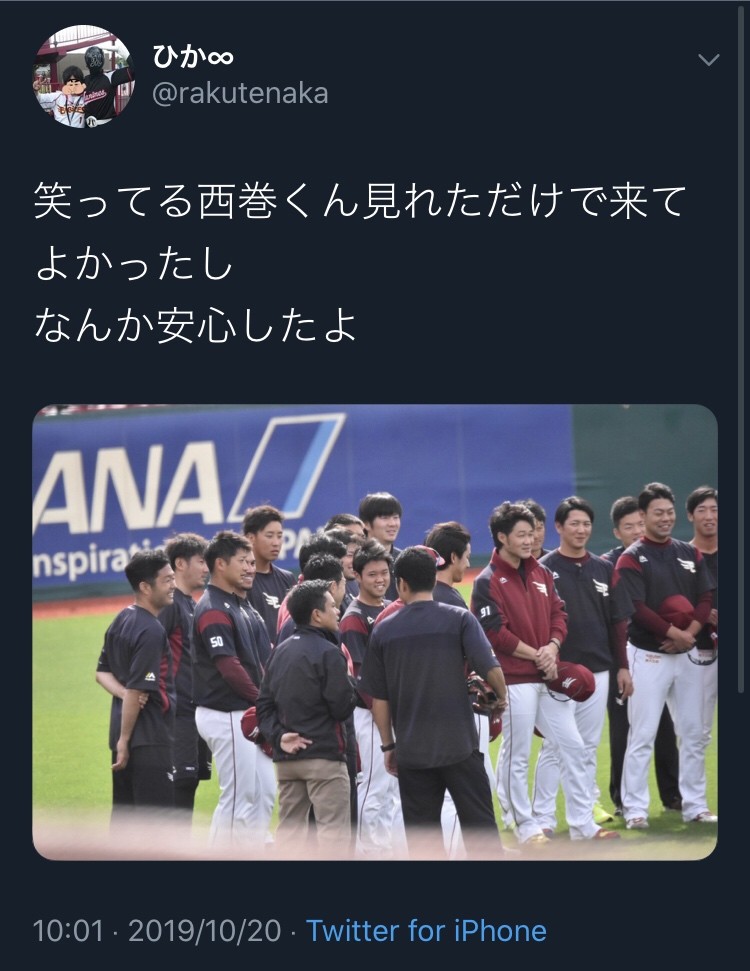Open the tweet options chevron menu
Viewport: 750px width, 971px height.
point(709,59)
